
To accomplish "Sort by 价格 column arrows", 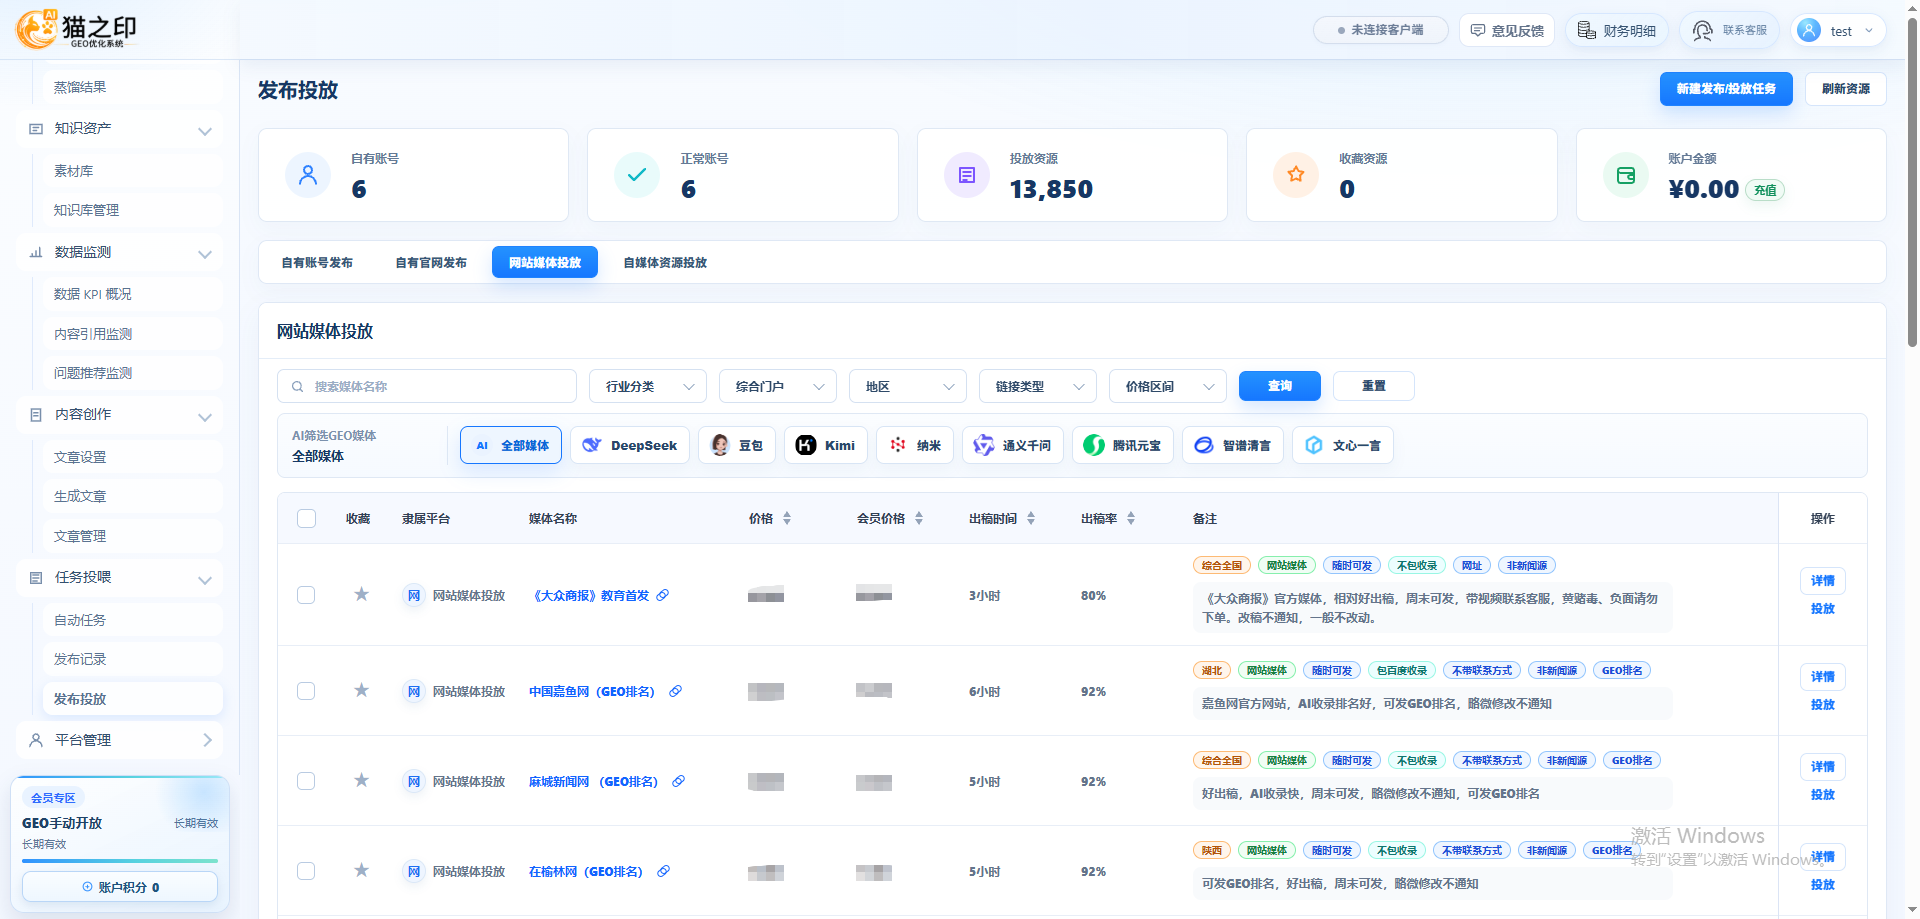I will coord(787,518).
